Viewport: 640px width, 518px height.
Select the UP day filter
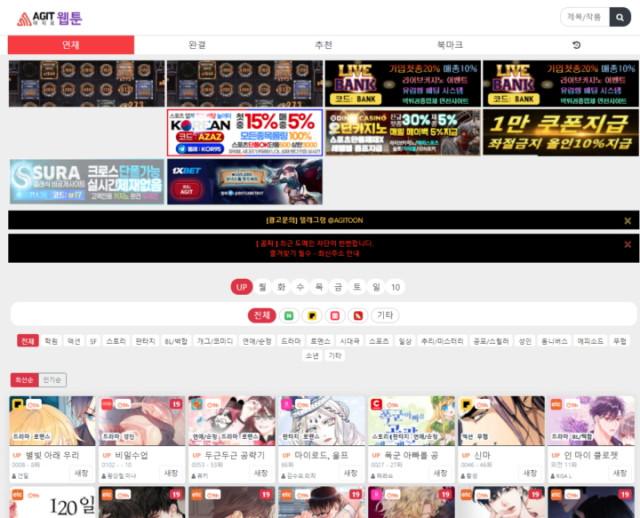click(241, 287)
